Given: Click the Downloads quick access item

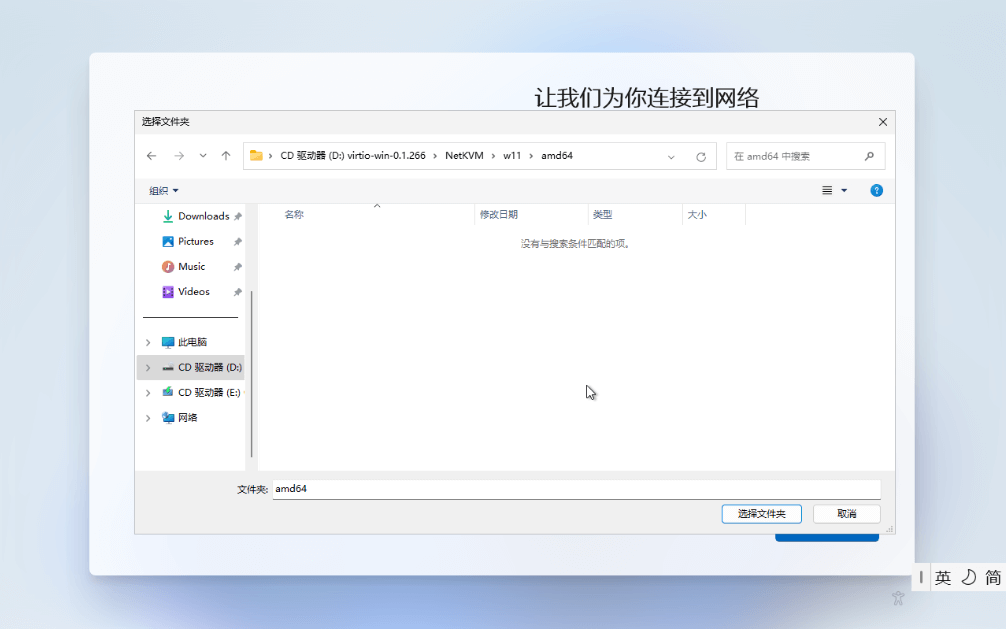Looking at the screenshot, I should point(203,216).
